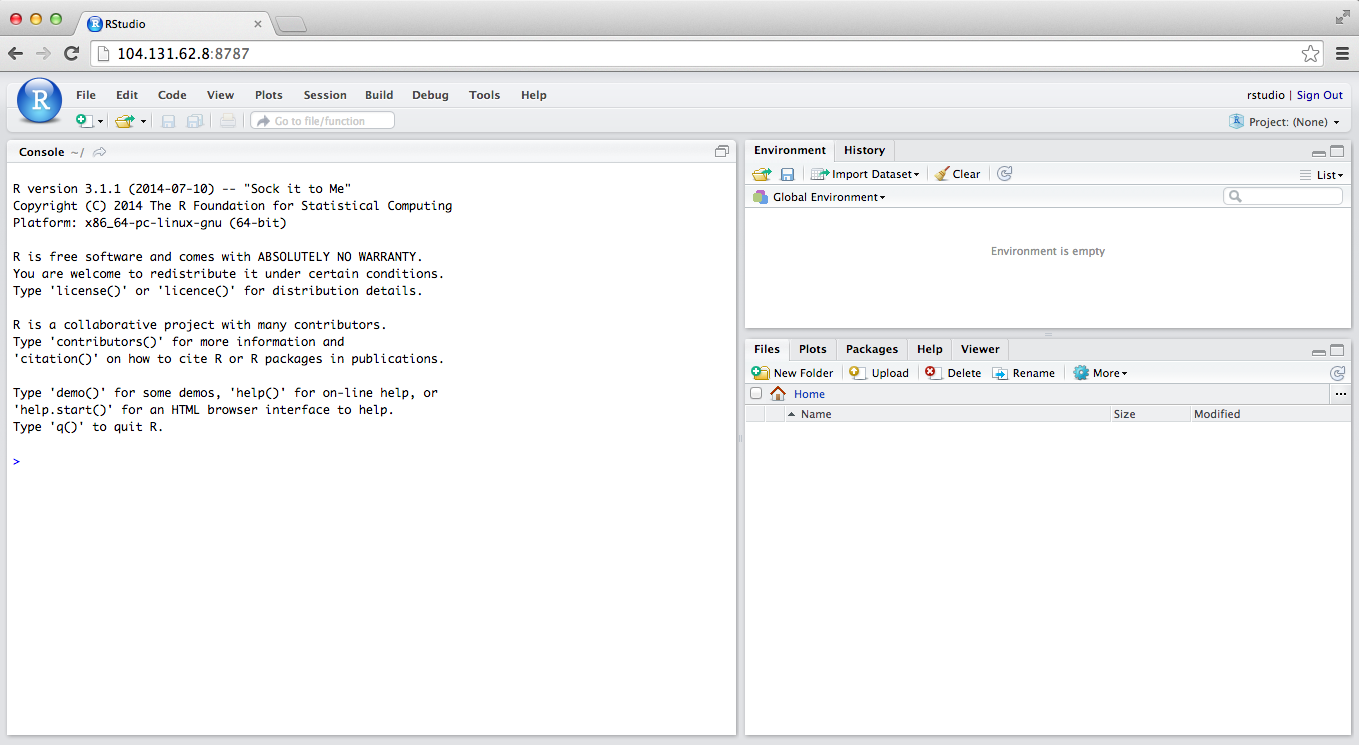Viewport: 1359px width, 745px height.
Task: Open the Tools menu
Action: click(484, 95)
